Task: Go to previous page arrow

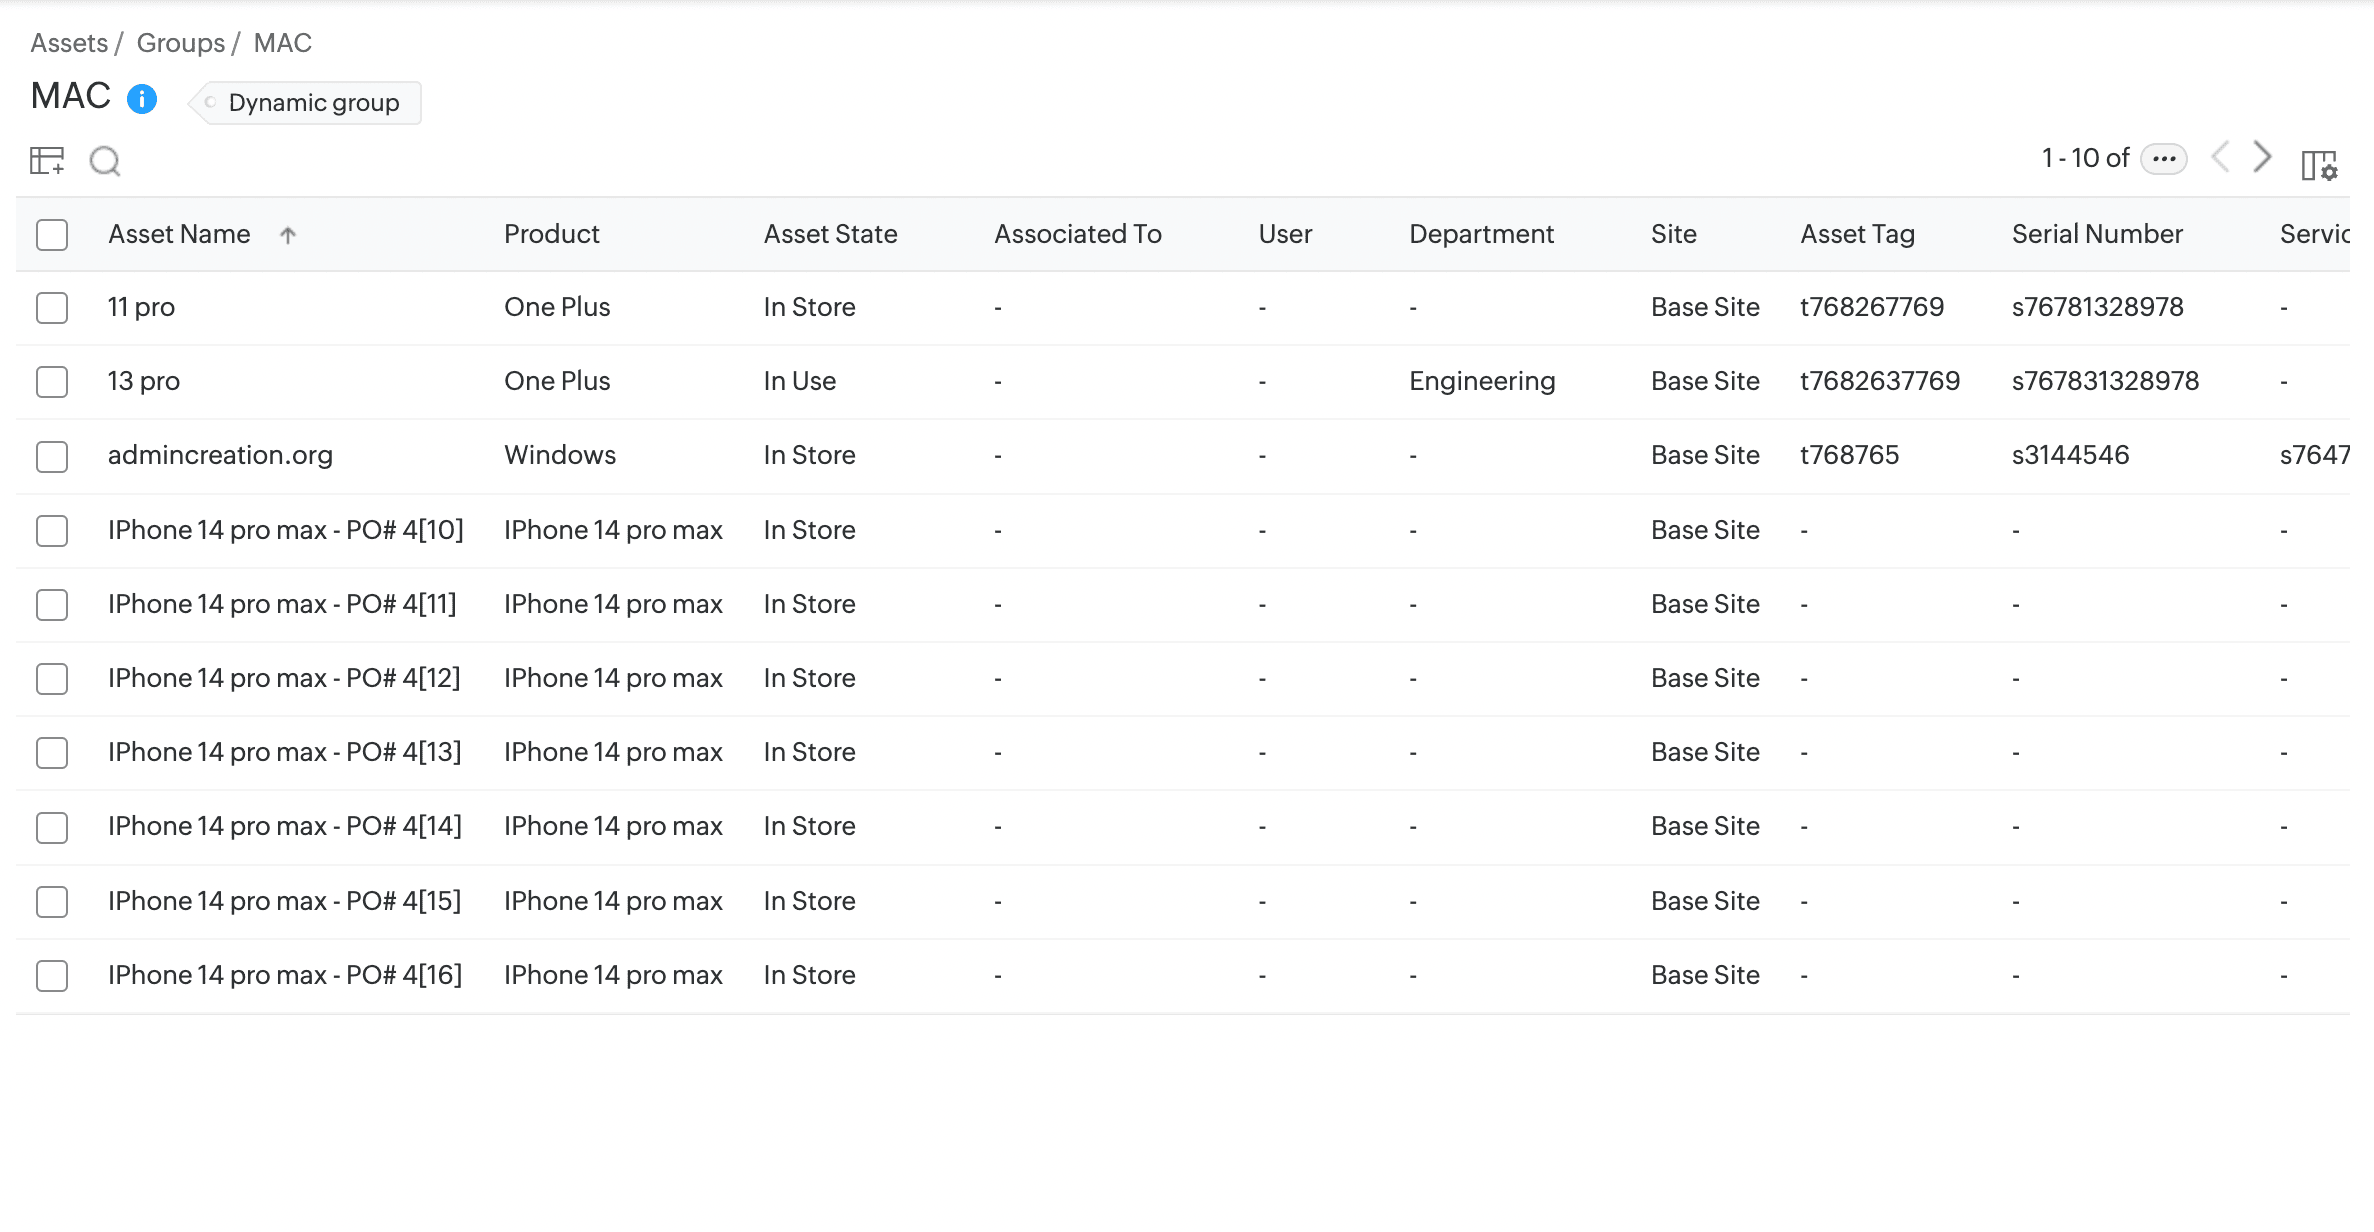Action: pyautogui.click(x=2220, y=157)
